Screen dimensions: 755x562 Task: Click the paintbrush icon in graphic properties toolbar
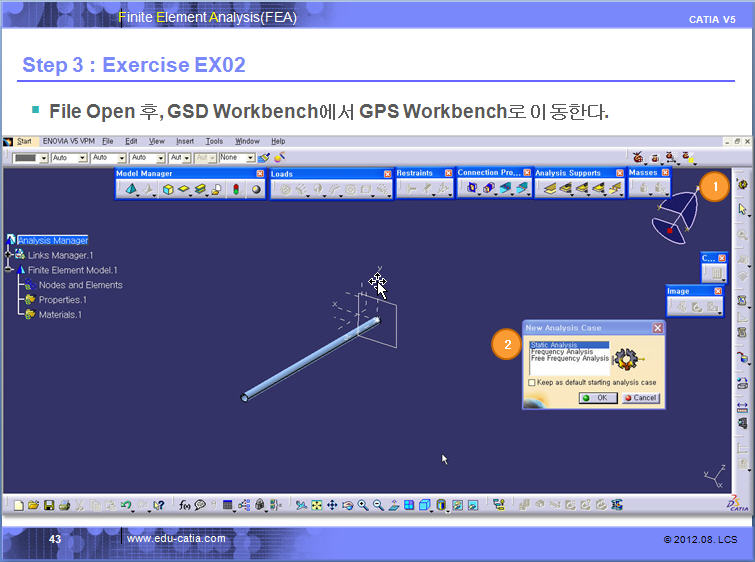(263, 158)
